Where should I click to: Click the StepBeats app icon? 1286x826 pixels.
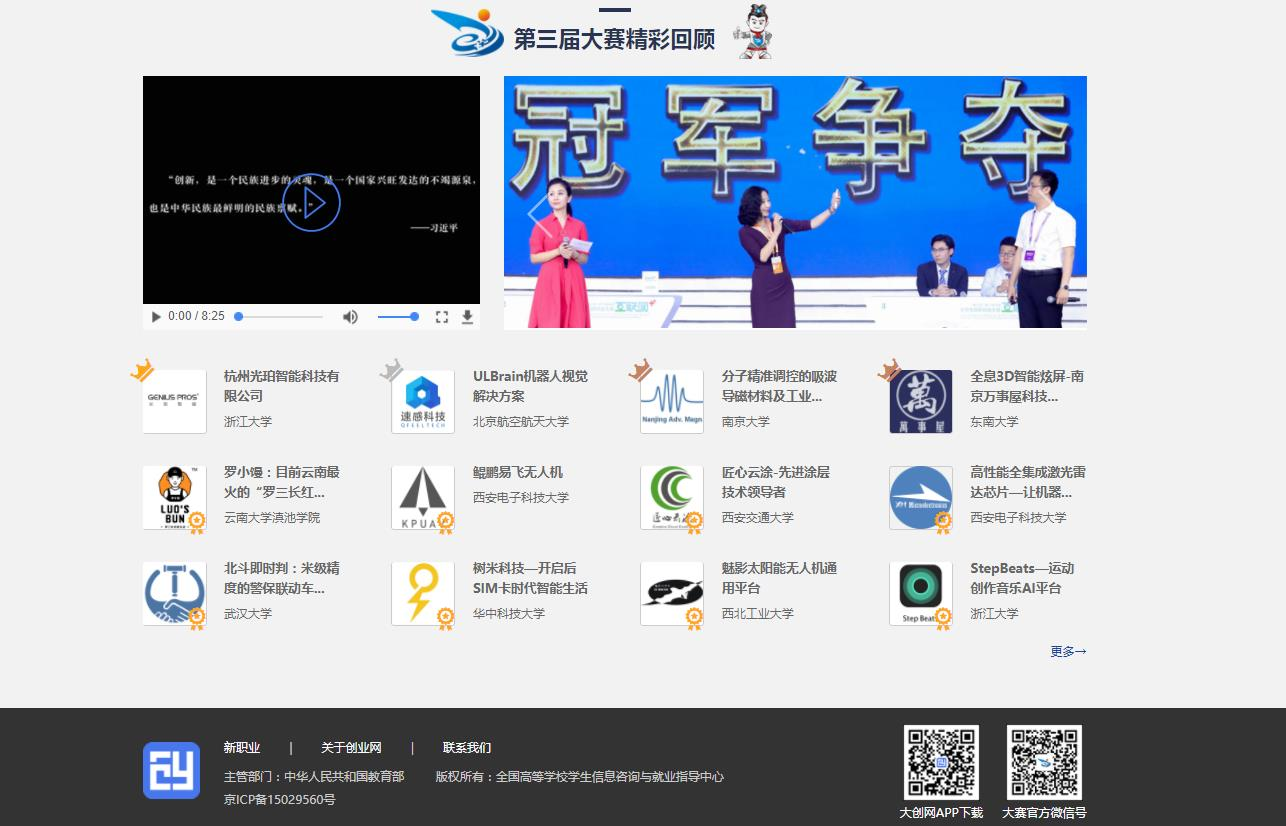click(x=920, y=593)
